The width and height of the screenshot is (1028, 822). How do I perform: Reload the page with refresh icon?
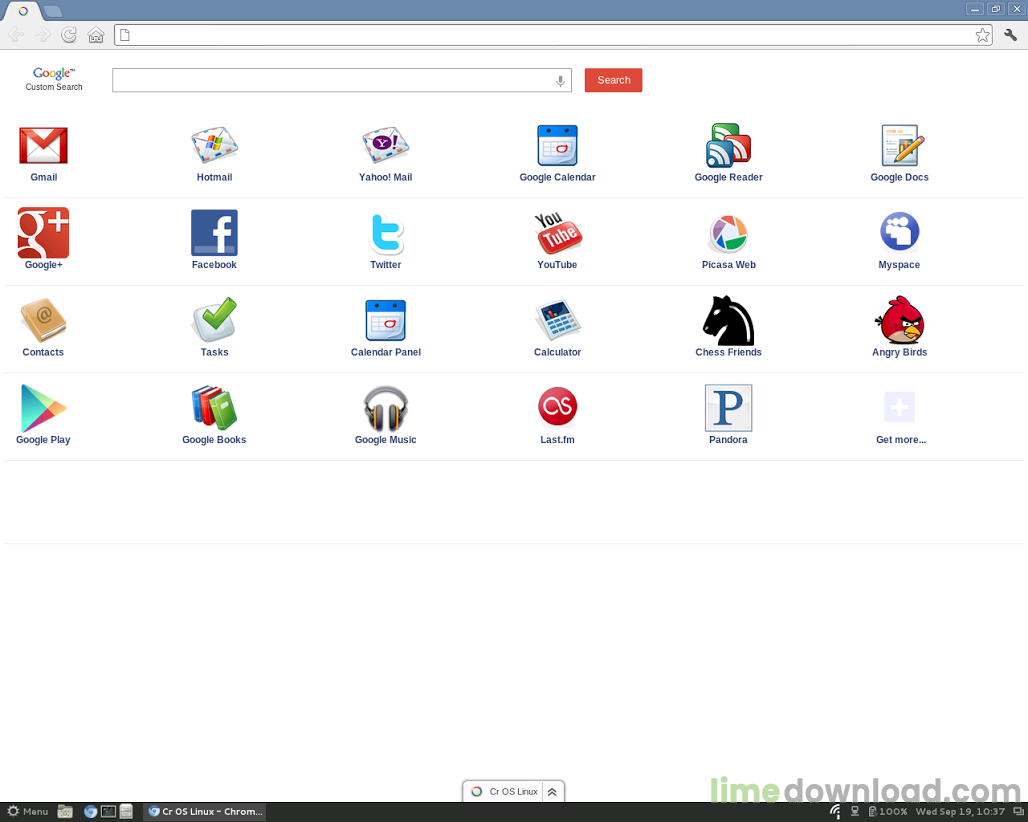tap(69, 35)
